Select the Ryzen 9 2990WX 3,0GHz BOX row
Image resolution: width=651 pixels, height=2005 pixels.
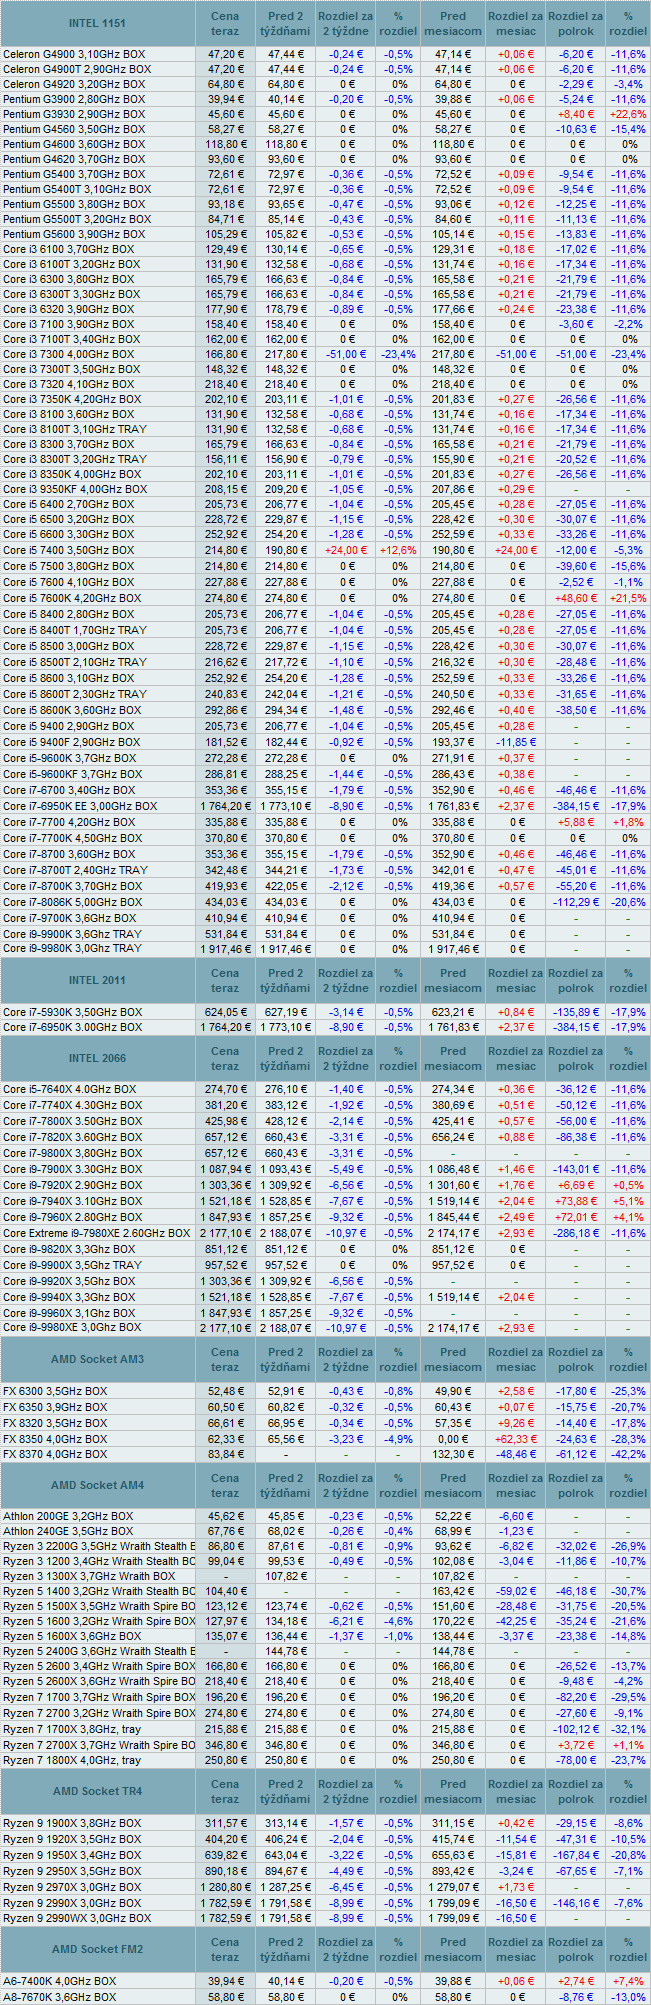(77, 1918)
